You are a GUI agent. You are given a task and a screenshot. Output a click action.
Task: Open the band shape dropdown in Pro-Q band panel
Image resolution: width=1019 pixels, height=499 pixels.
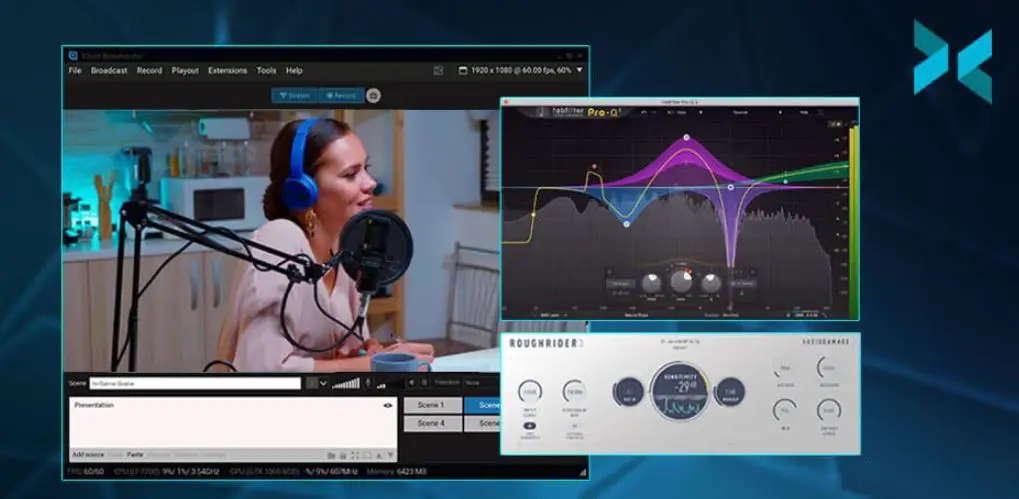click(621, 284)
